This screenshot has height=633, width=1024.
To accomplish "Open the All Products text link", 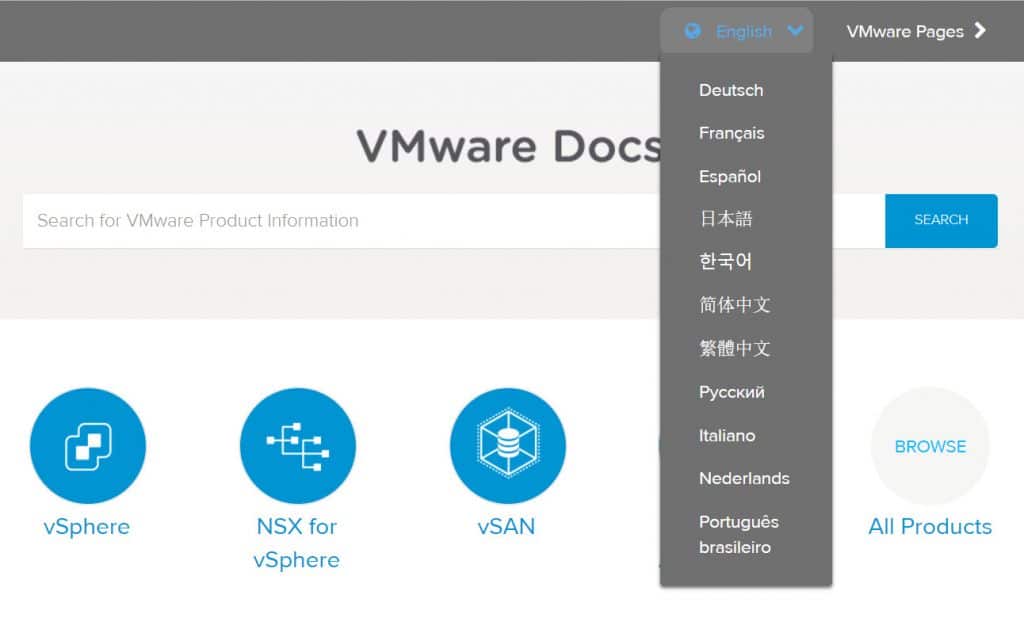I will point(930,527).
